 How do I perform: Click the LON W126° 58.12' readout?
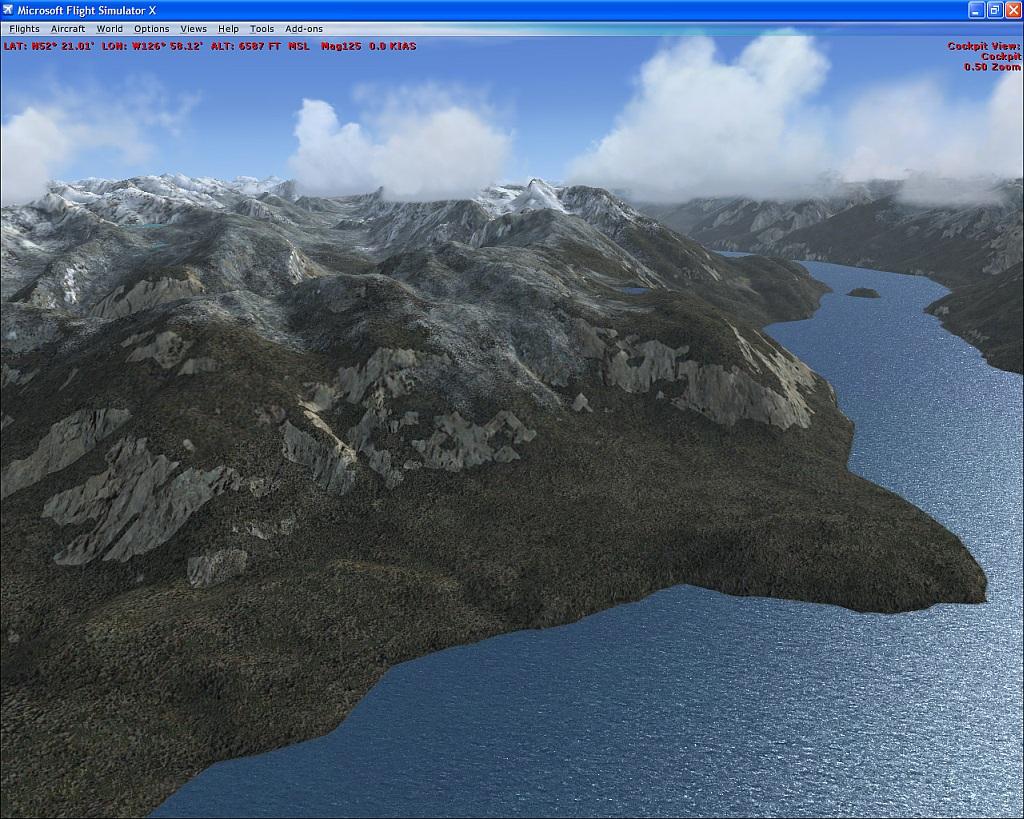tap(152, 46)
